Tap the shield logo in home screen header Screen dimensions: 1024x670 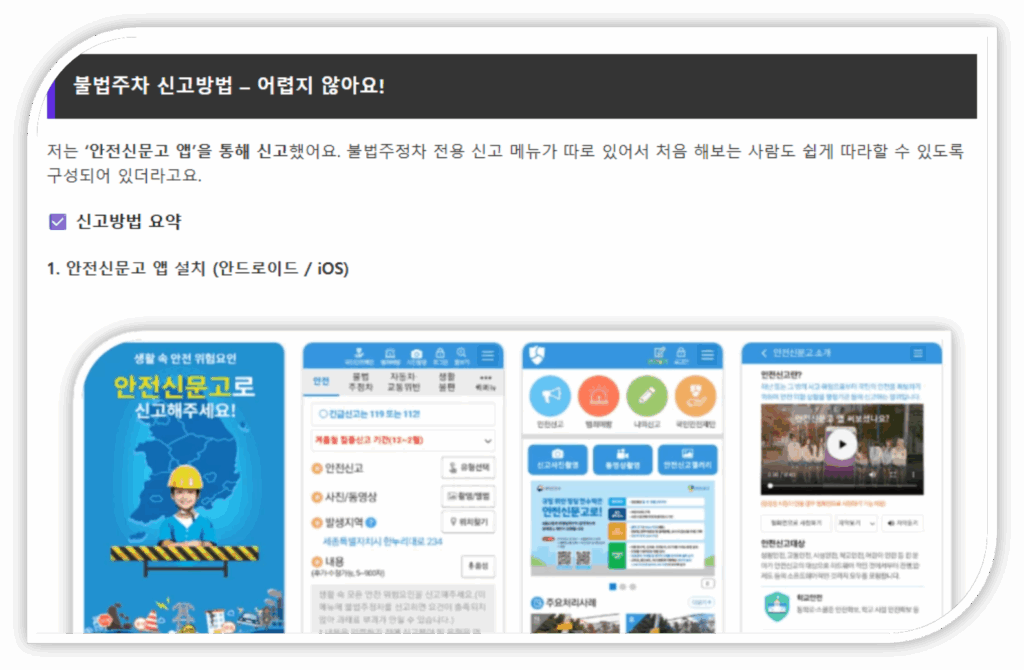537,355
